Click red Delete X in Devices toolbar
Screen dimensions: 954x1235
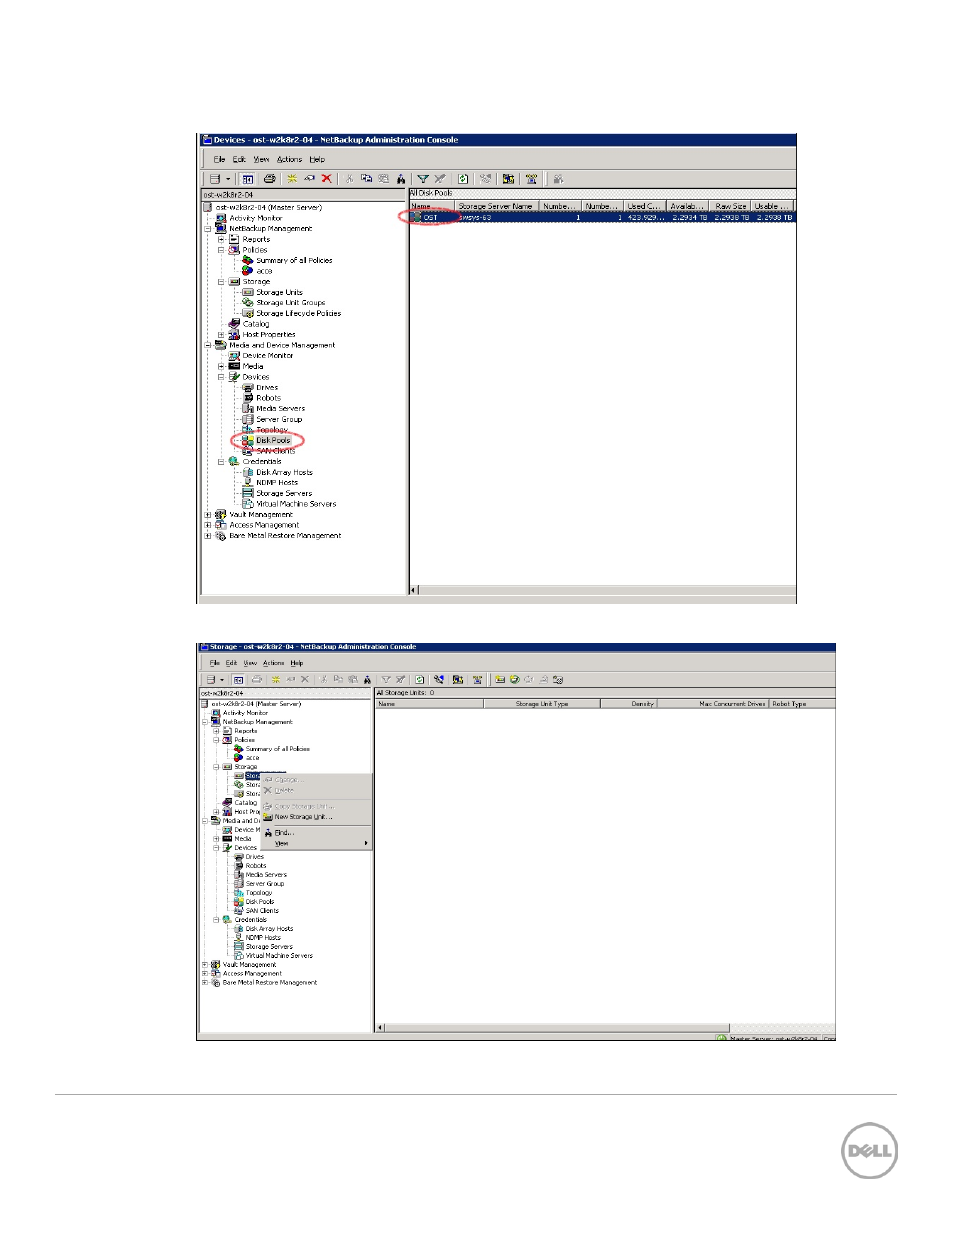click(326, 179)
